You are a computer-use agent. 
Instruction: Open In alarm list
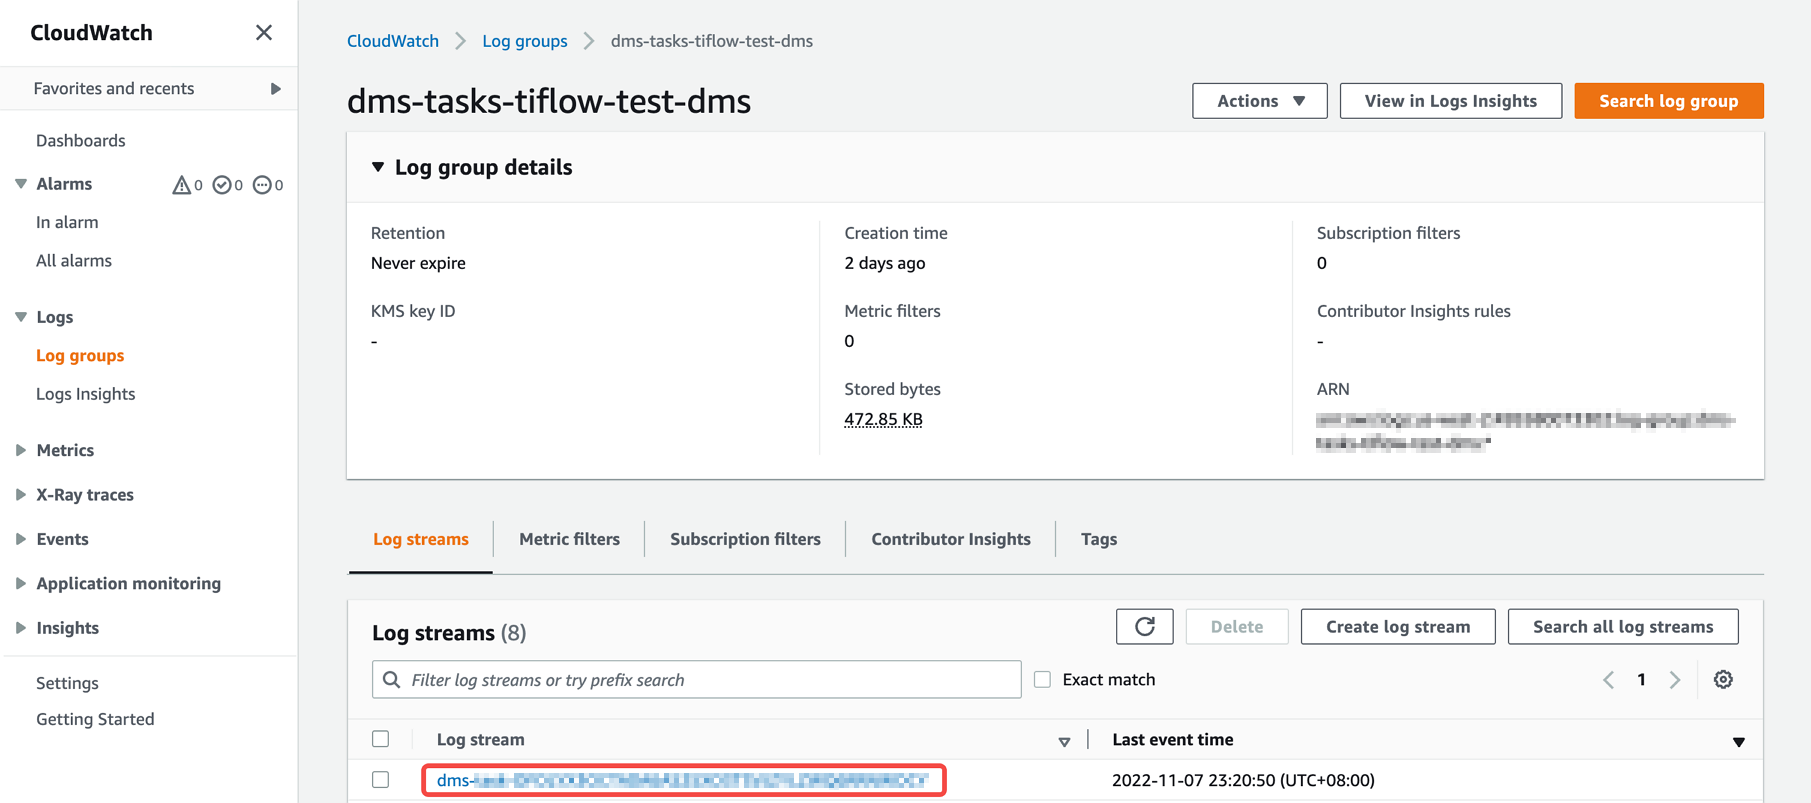pyautogui.click(x=67, y=222)
